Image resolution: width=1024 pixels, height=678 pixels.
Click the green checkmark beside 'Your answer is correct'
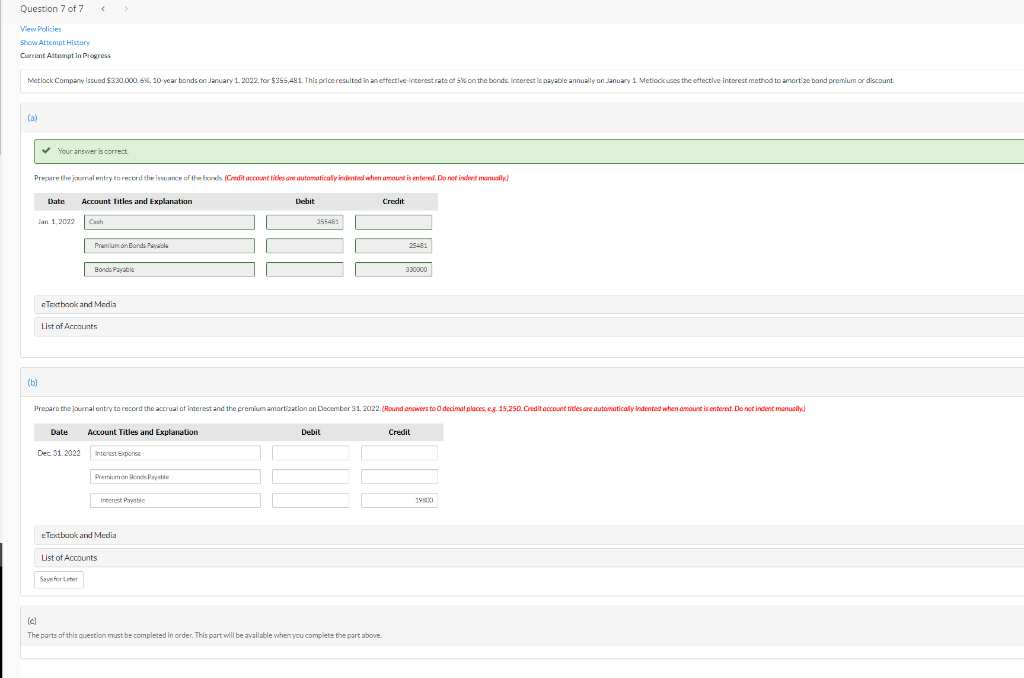(x=46, y=151)
